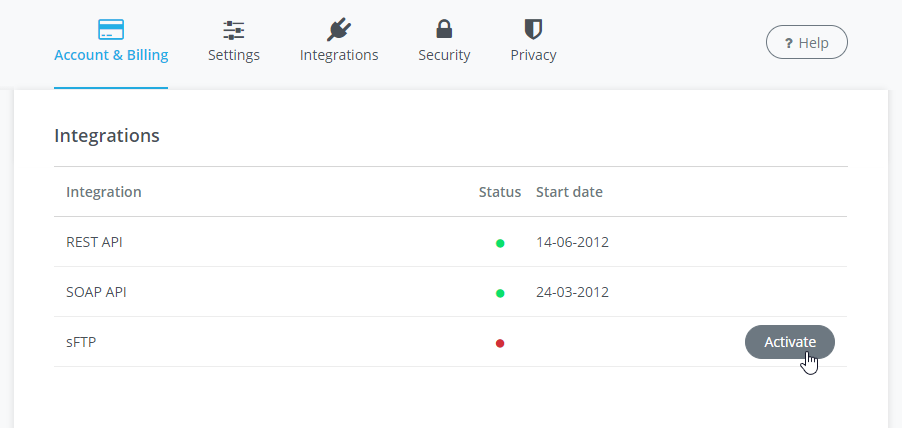Viewport: 902px width, 428px height.
Task: Activate the sFTP integration
Action: (x=789, y=342)
